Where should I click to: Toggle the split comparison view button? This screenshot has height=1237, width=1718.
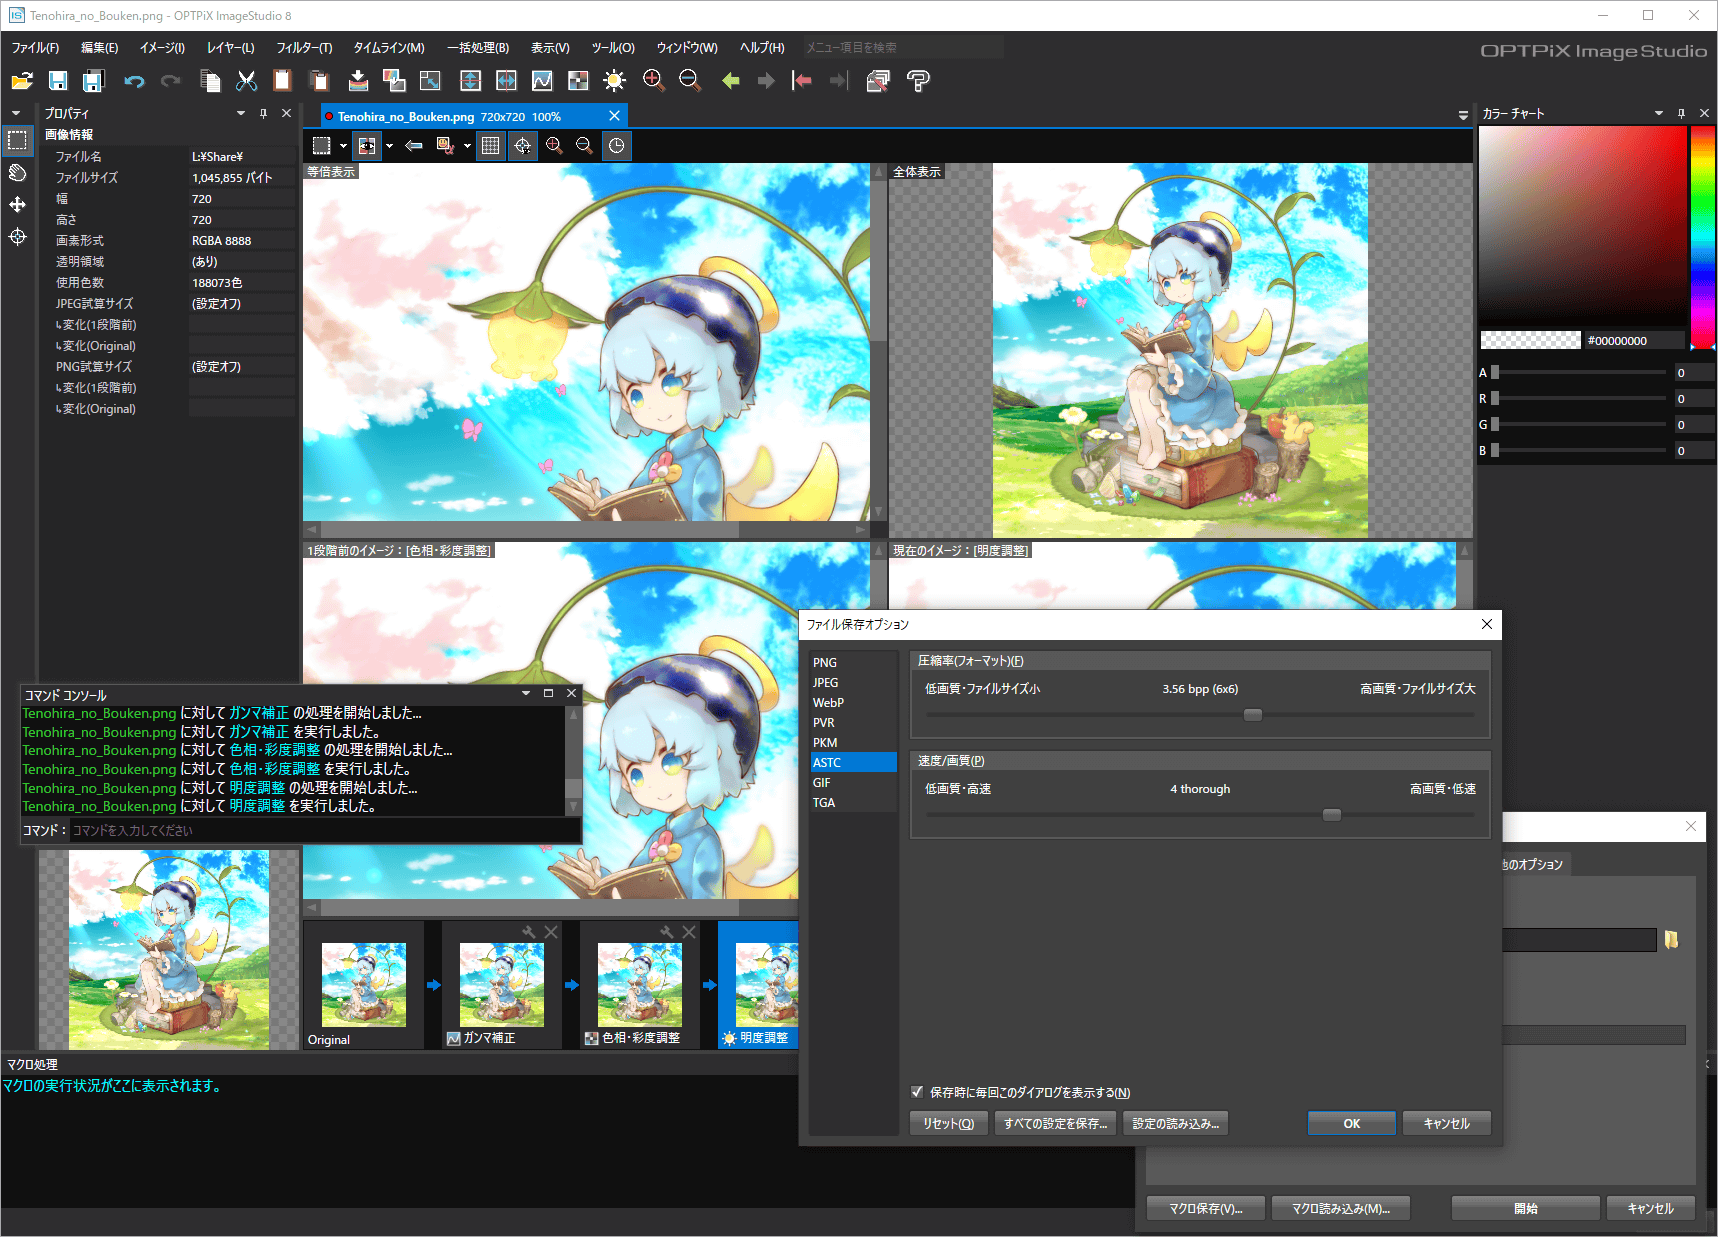[367, 146]
